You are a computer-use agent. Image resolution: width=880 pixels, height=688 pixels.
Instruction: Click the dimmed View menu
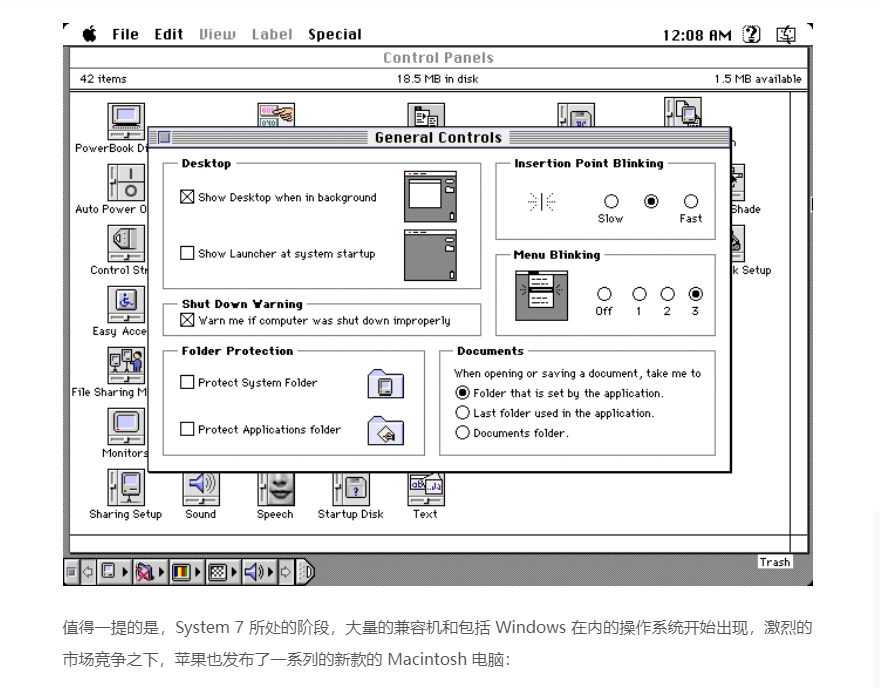(x=217, y=34)
